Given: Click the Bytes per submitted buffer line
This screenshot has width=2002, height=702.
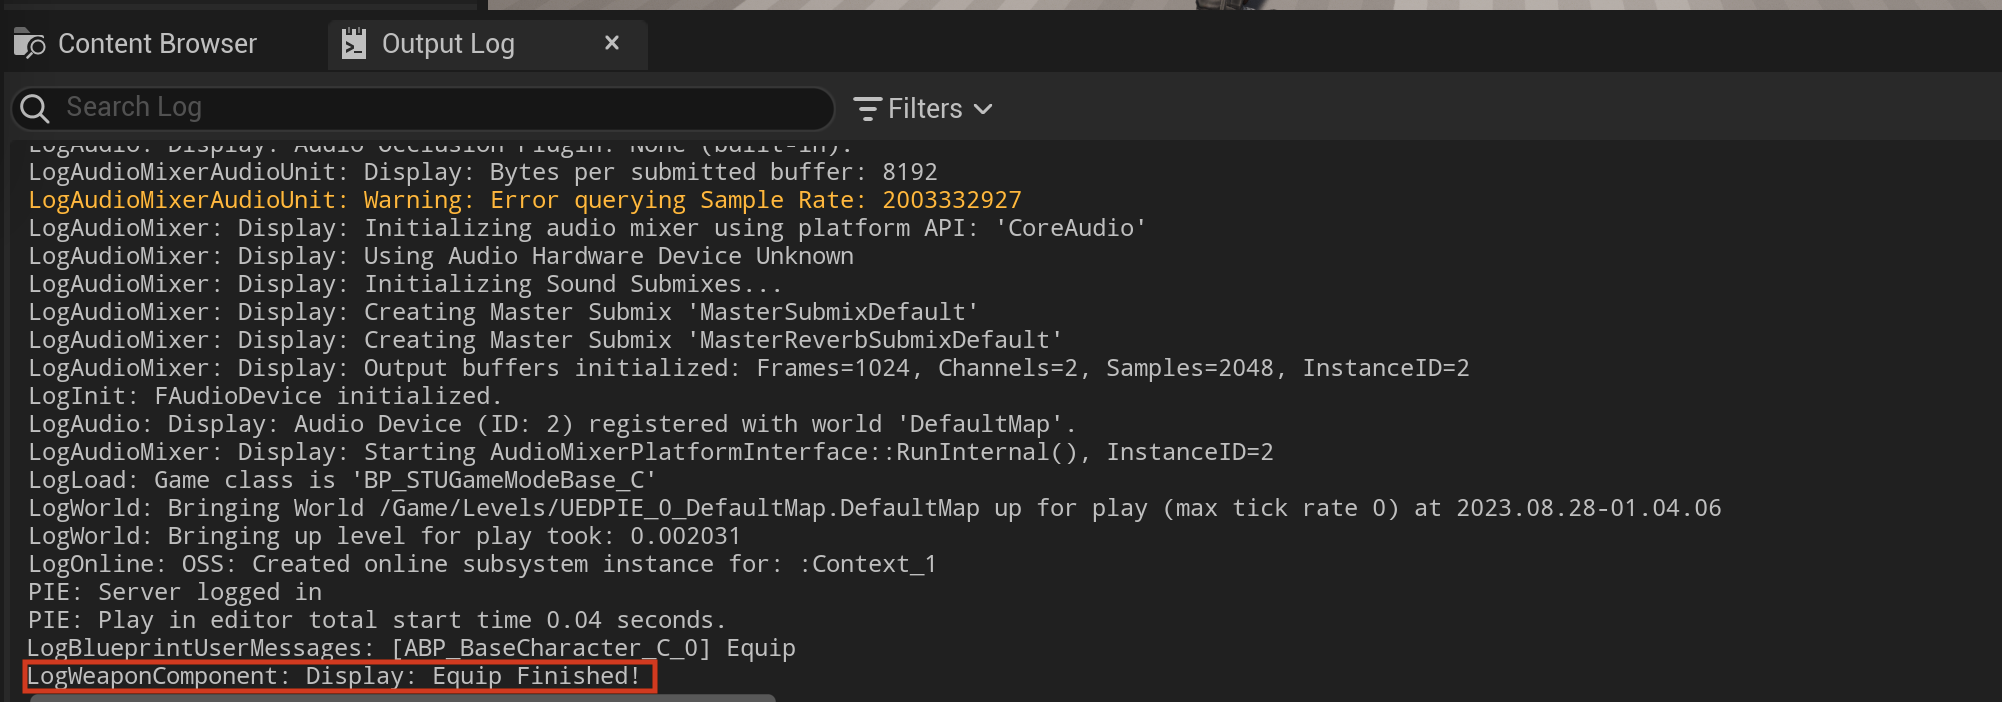Looking at the screenshot, I should pyautogui.click(x=483, y=172).
